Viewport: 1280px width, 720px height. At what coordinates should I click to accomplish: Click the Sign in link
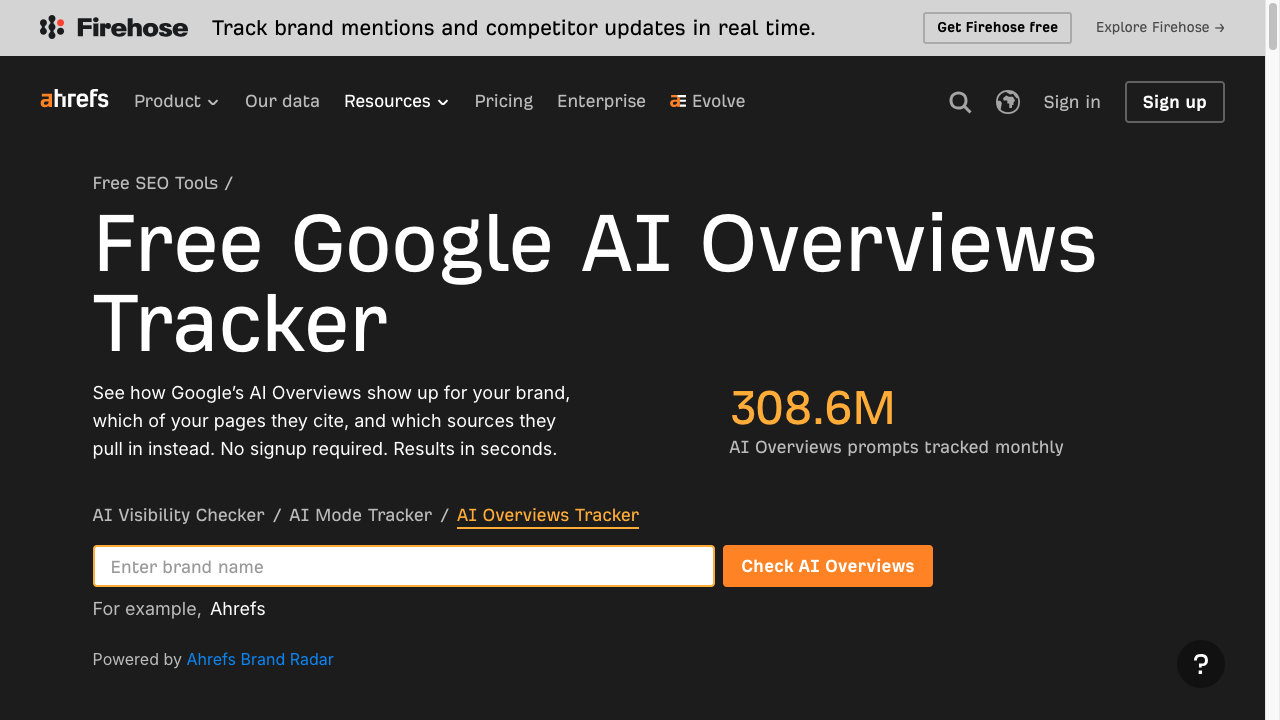[1072, 102]
